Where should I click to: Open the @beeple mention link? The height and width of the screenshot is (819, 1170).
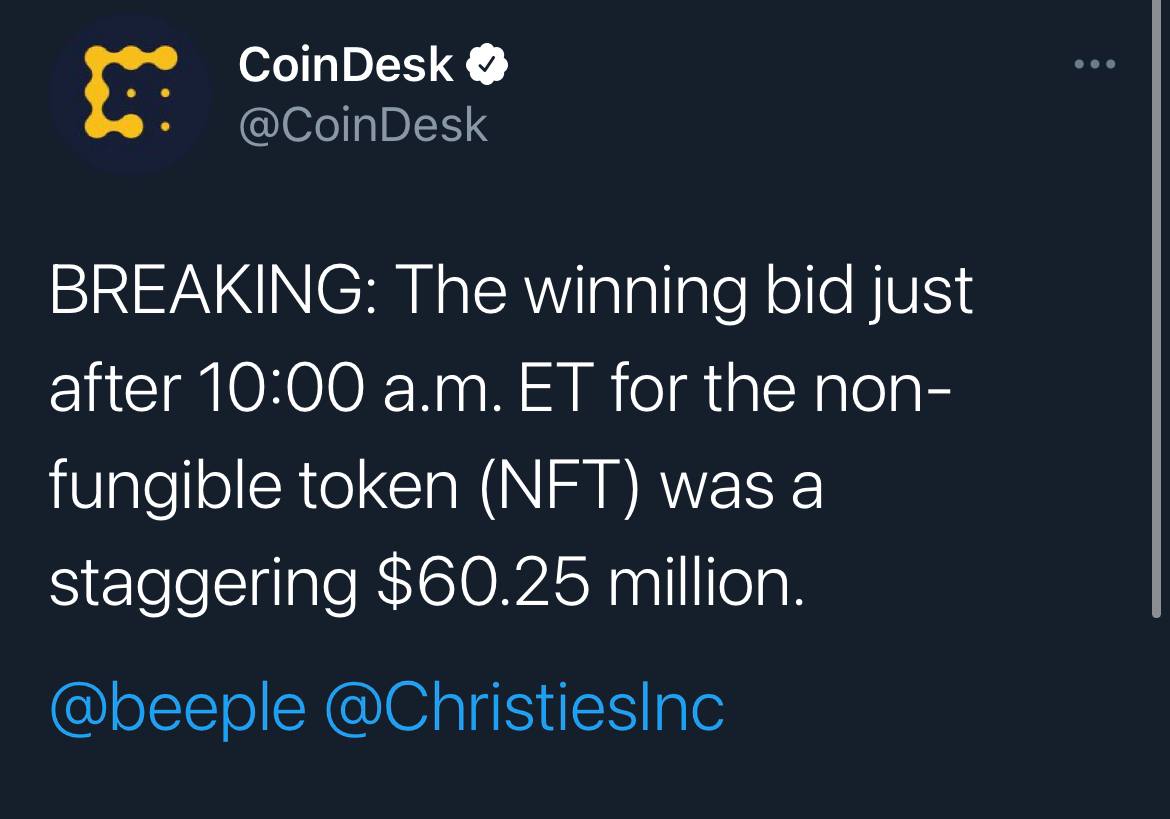tap(177, 708)
